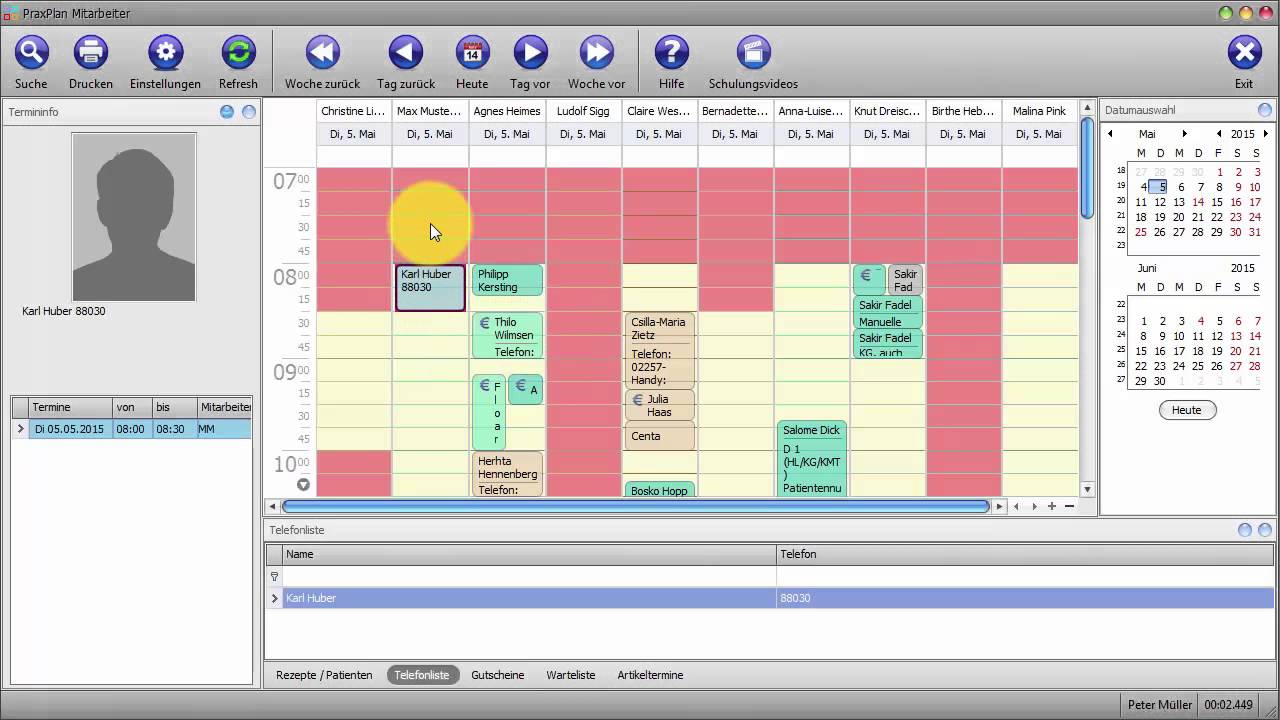The width and height of the screenshot is (1280, 720).
Task: Expand the Di 05.05.2015 appointment row
Action: pyautogui.click(x=20, y=429)
